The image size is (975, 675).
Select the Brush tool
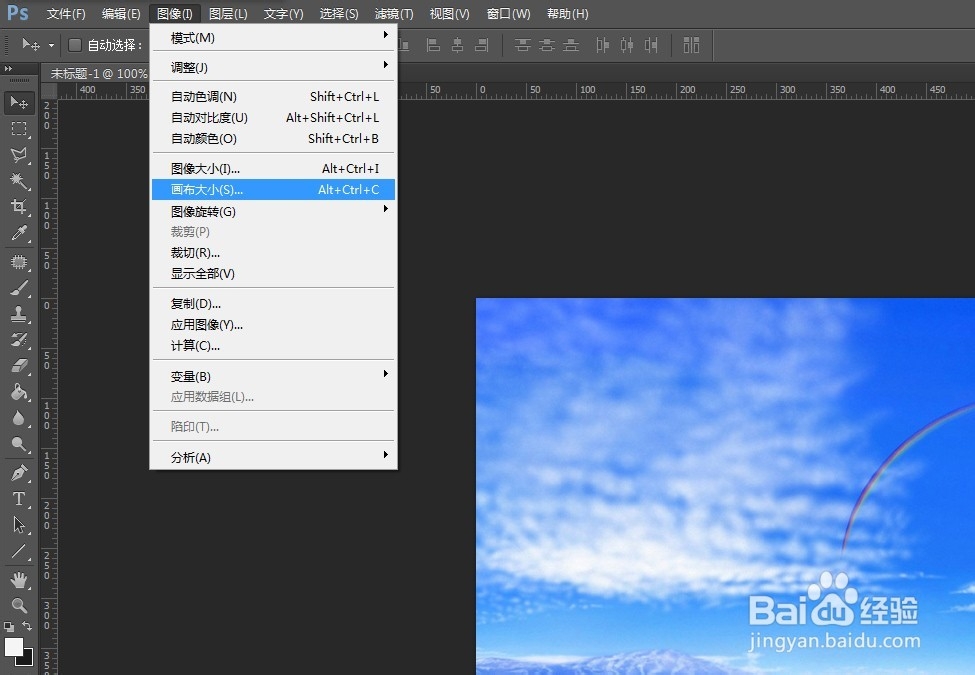click(x=20, y=287)
